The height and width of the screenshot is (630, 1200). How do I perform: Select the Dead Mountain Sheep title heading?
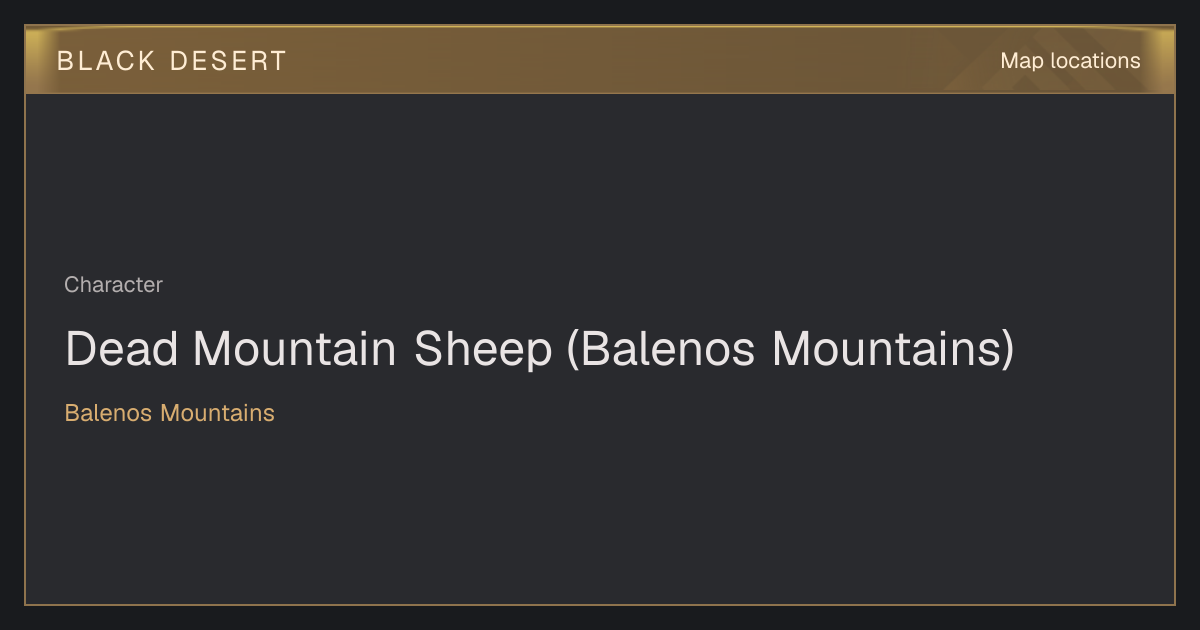click(539, 350)
